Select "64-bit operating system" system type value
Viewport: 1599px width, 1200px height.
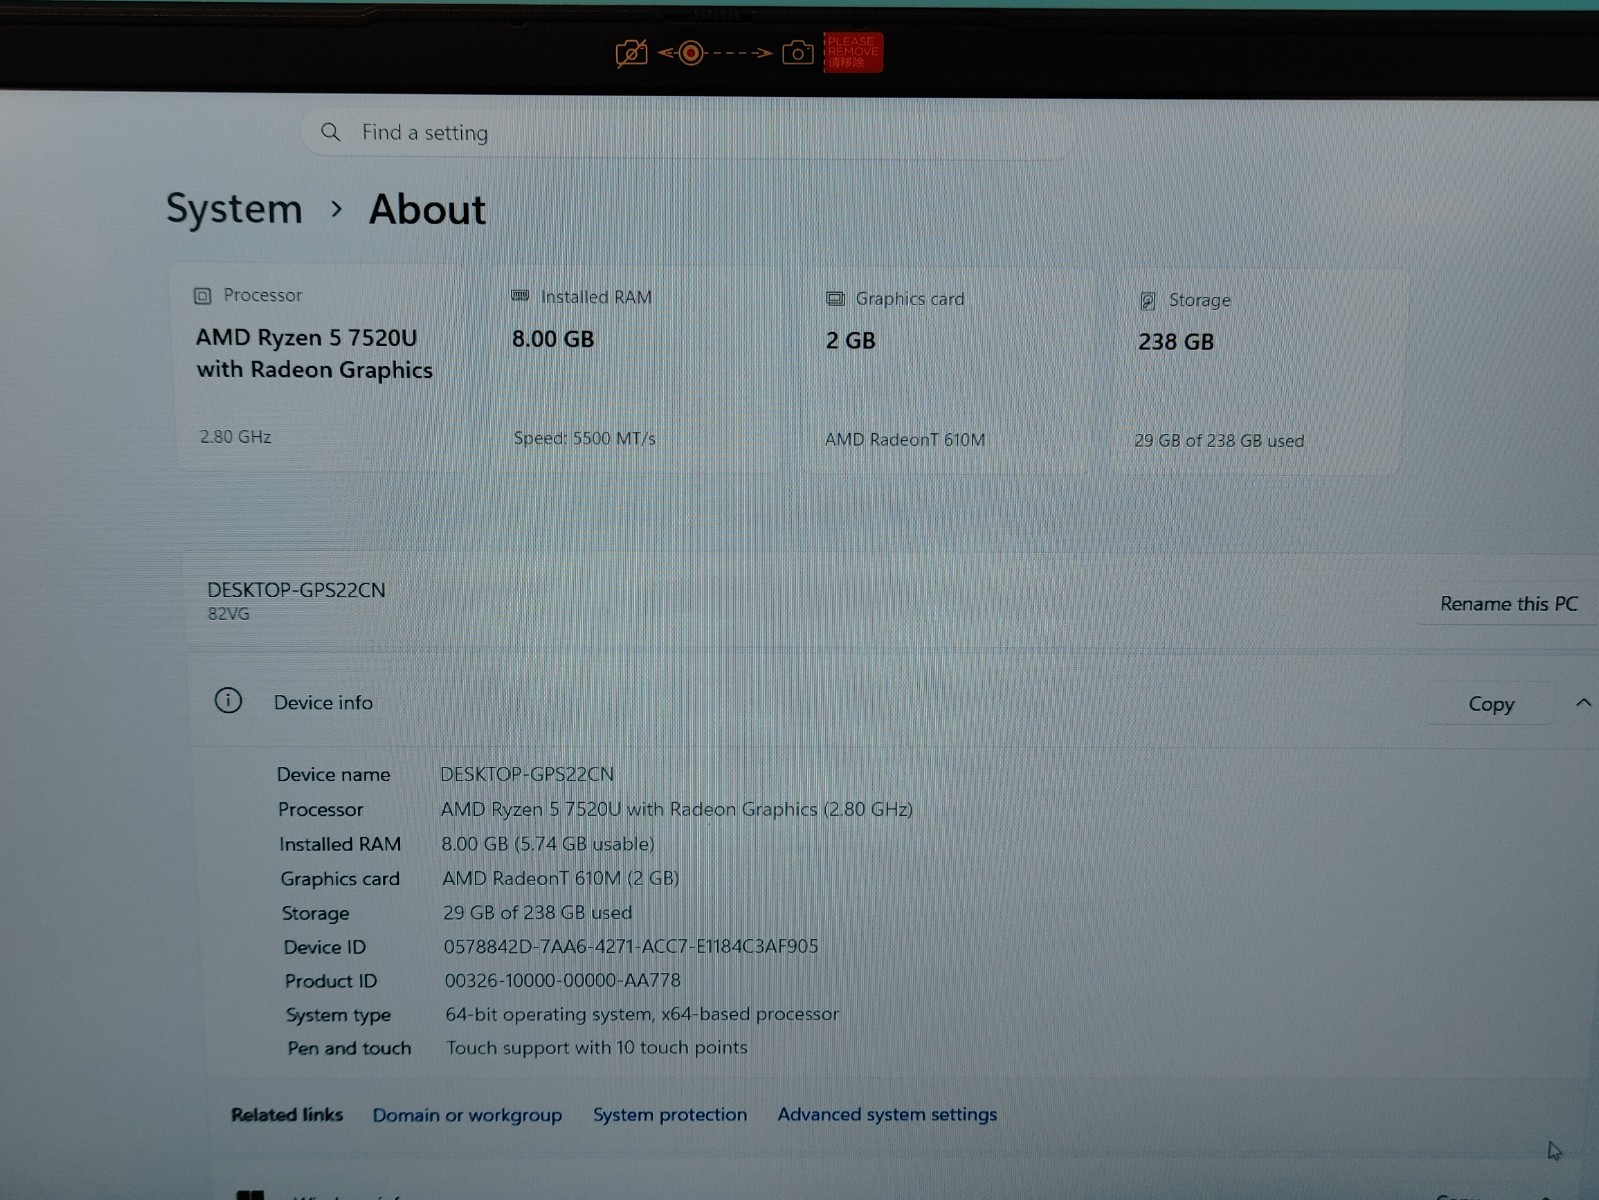[642, 1014]
